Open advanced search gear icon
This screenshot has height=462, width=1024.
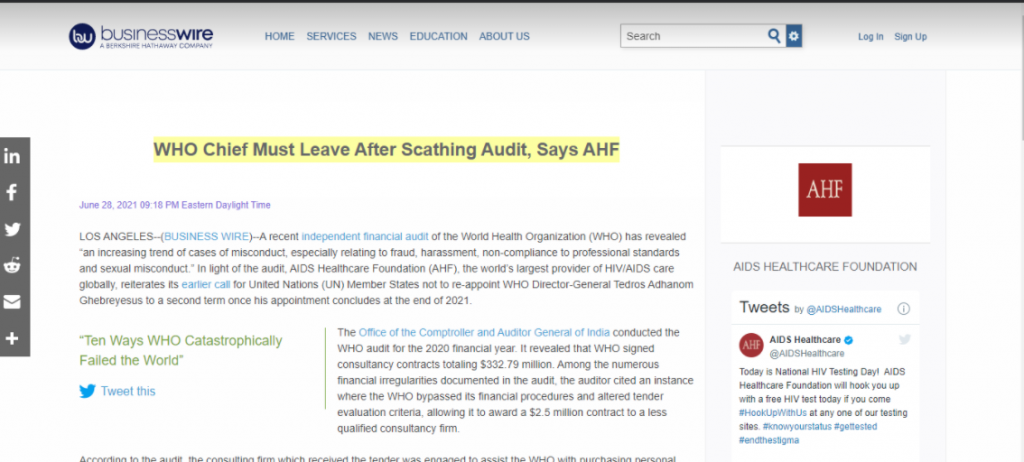pos(793,36)
